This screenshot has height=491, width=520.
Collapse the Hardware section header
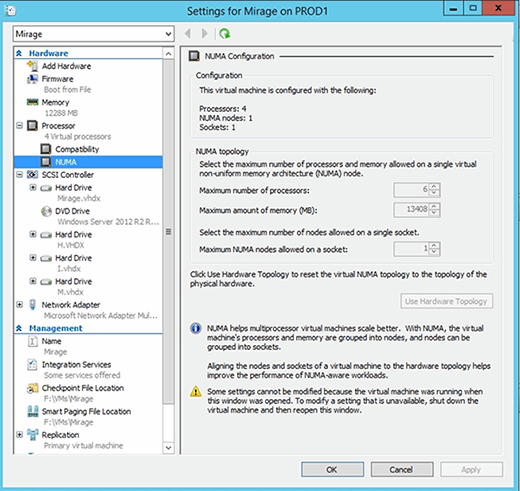point(19,53)
